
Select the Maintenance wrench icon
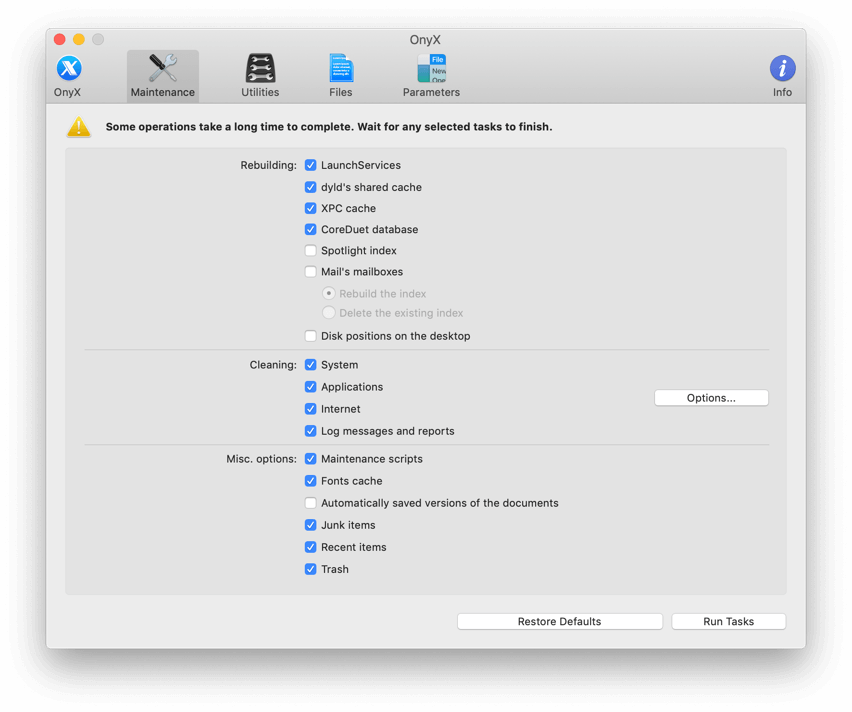(x=162, y=68)
